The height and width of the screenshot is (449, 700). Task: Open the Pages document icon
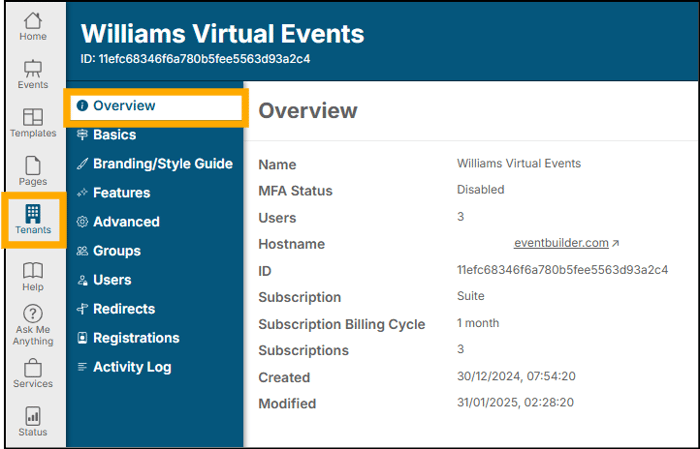(33, 166)
